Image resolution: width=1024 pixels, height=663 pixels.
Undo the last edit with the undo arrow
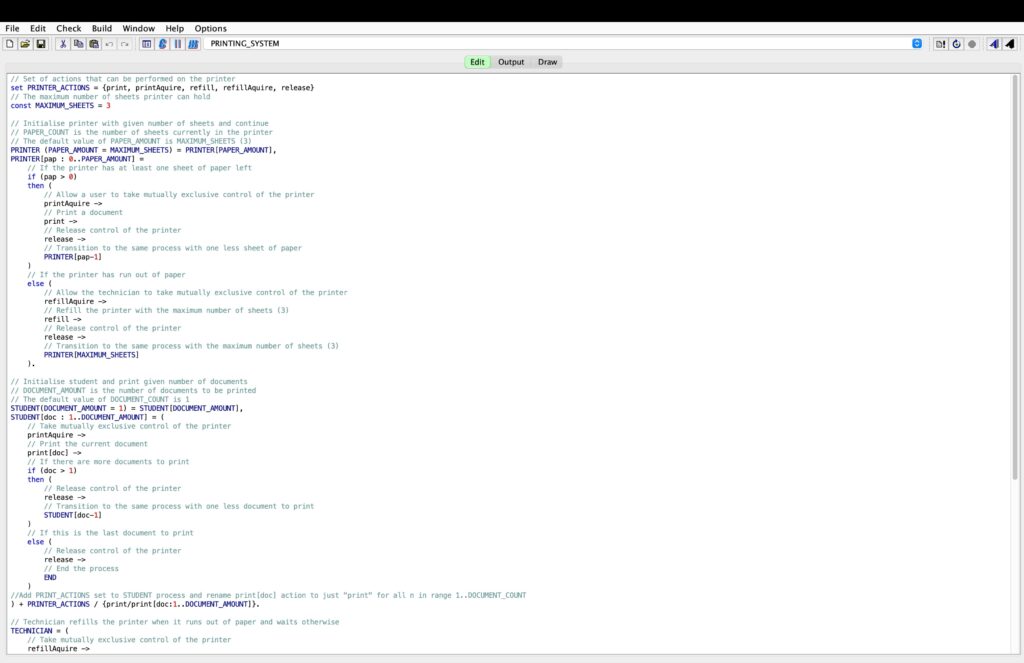[109, 44]
